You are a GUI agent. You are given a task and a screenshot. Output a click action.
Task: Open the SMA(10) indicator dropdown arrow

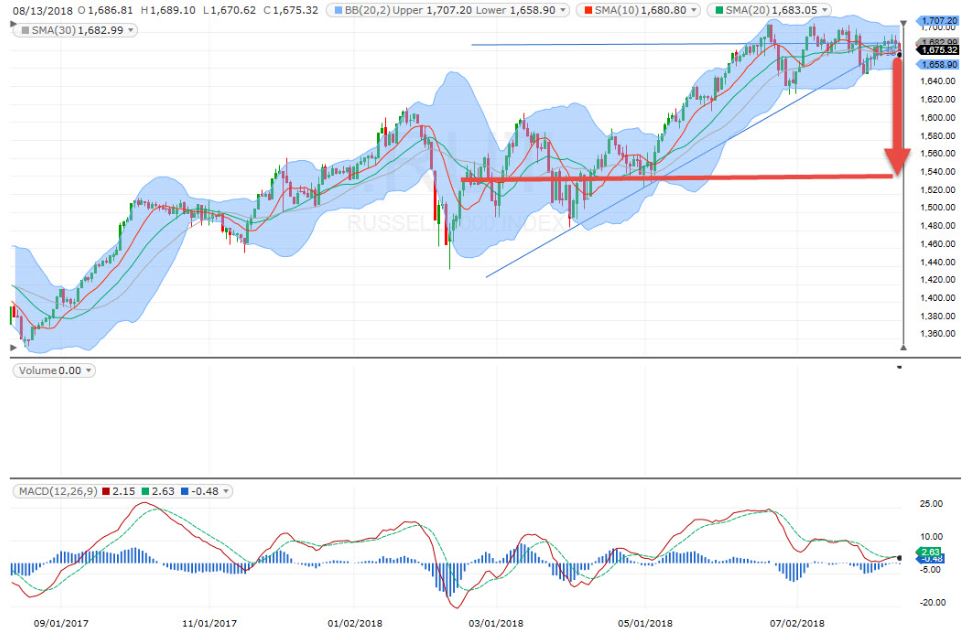(x=694, y=11)
